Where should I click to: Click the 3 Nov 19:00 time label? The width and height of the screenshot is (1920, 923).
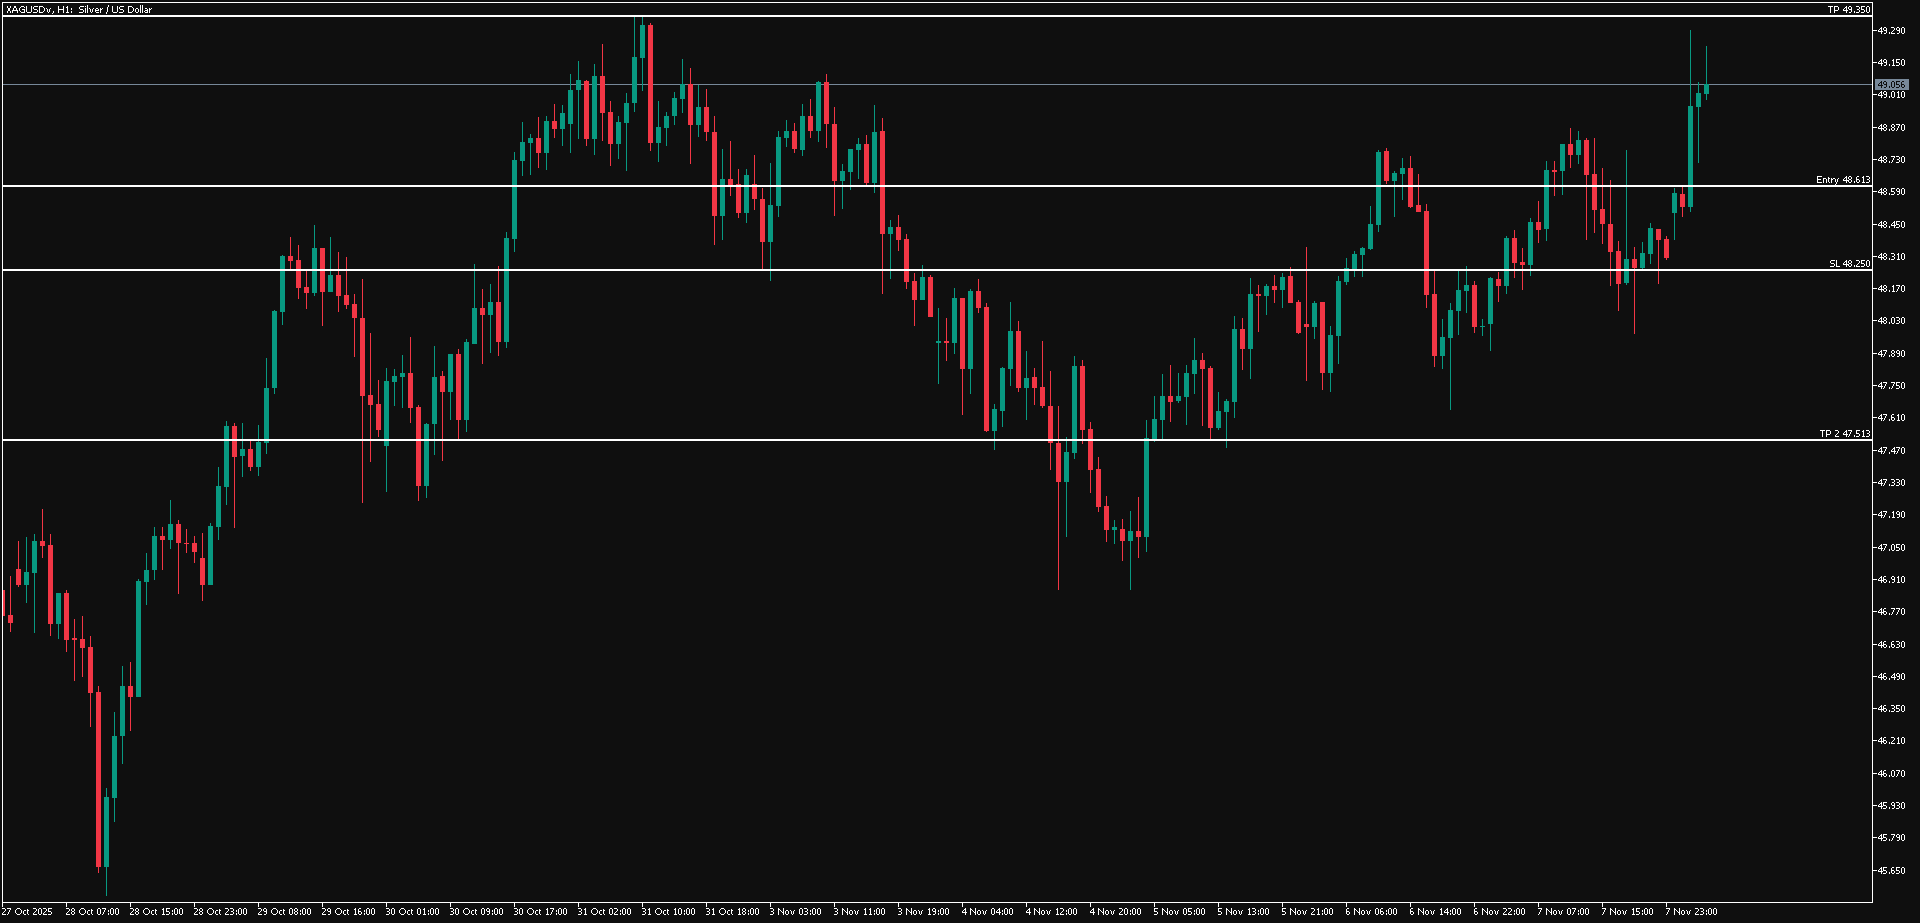click(x=924, y=912)
